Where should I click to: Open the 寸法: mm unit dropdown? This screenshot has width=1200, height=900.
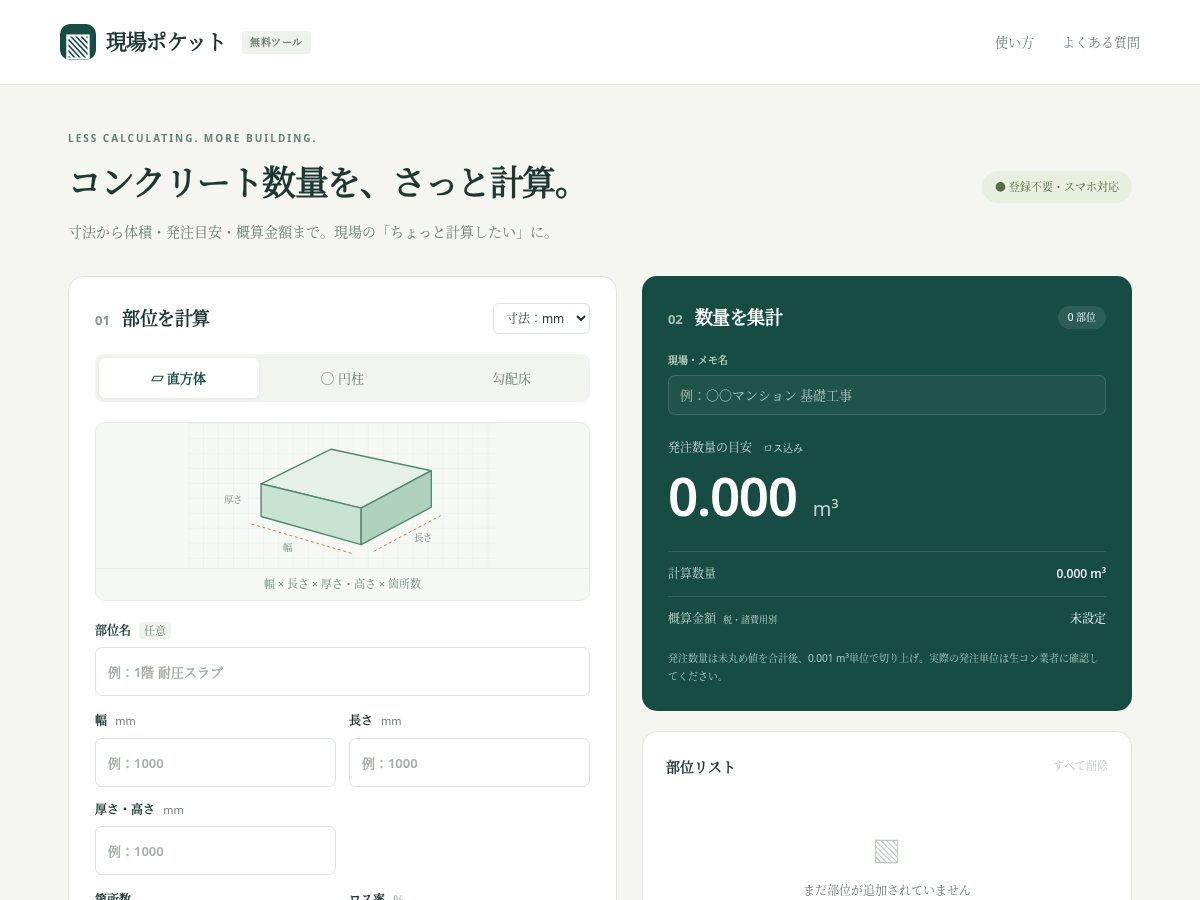pyautogui.click(x=541, y=318)
